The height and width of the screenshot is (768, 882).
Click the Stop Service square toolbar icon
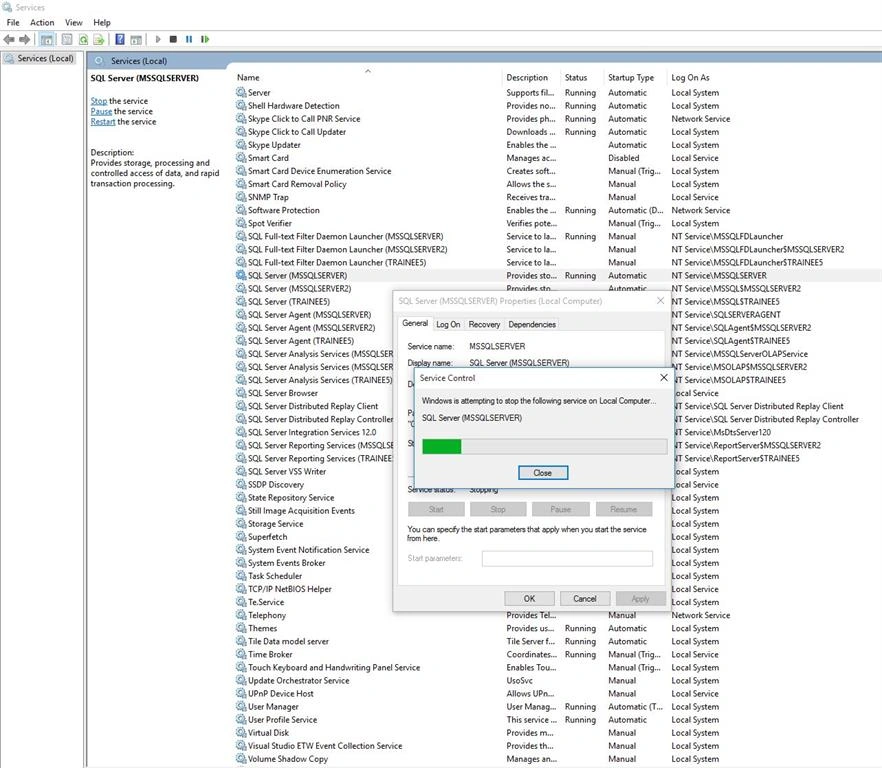tap(173, 39)
